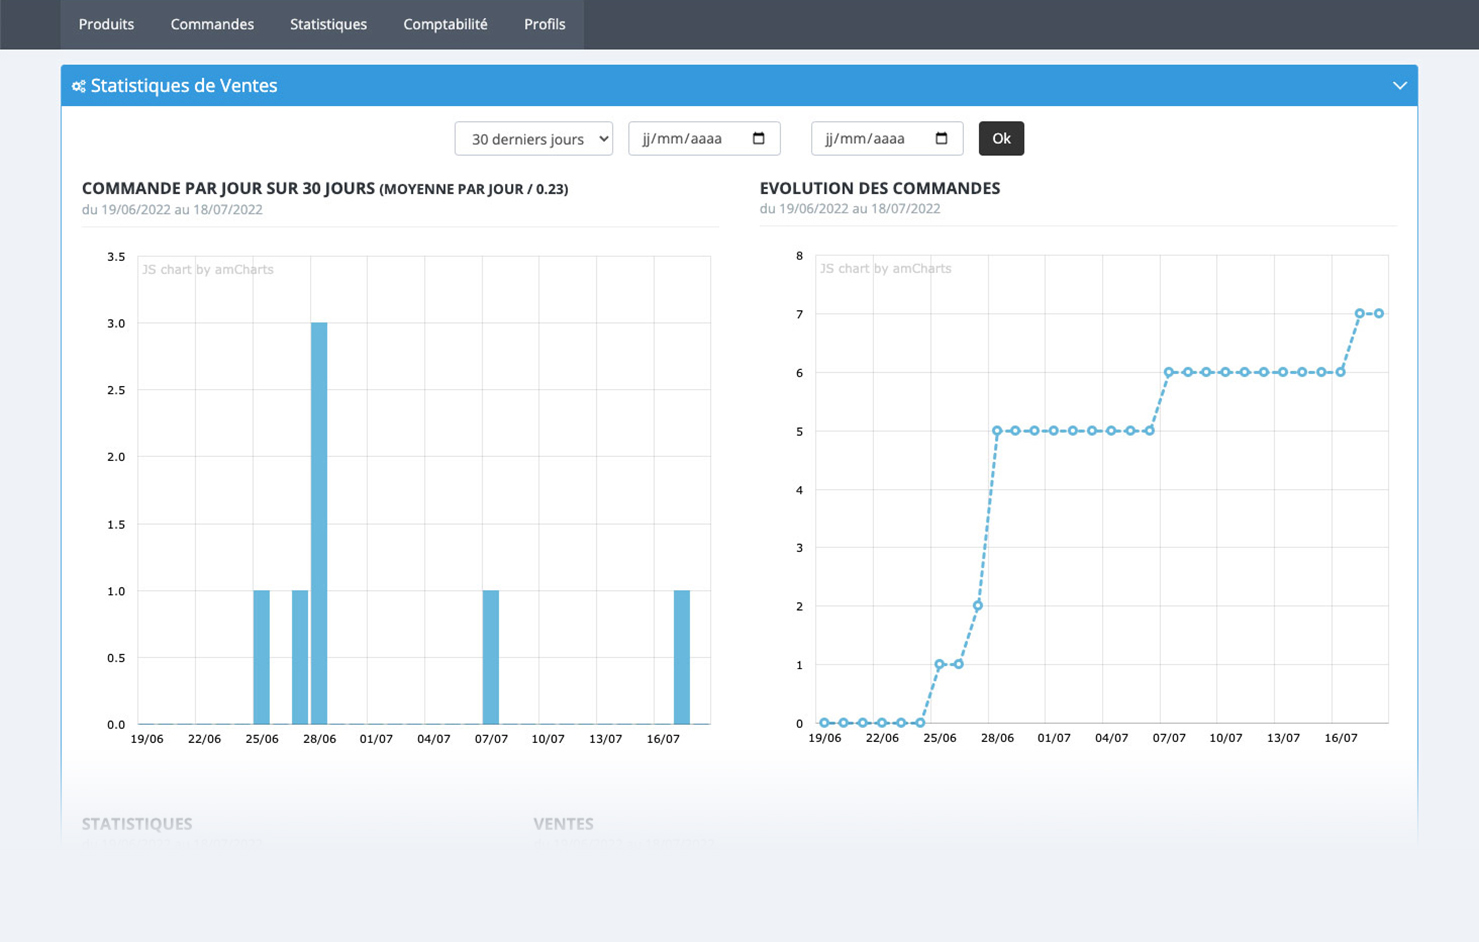Click the tallest bar at 28/06
The height and width of the screenshot is (942, 1479).
click(319, 520)
